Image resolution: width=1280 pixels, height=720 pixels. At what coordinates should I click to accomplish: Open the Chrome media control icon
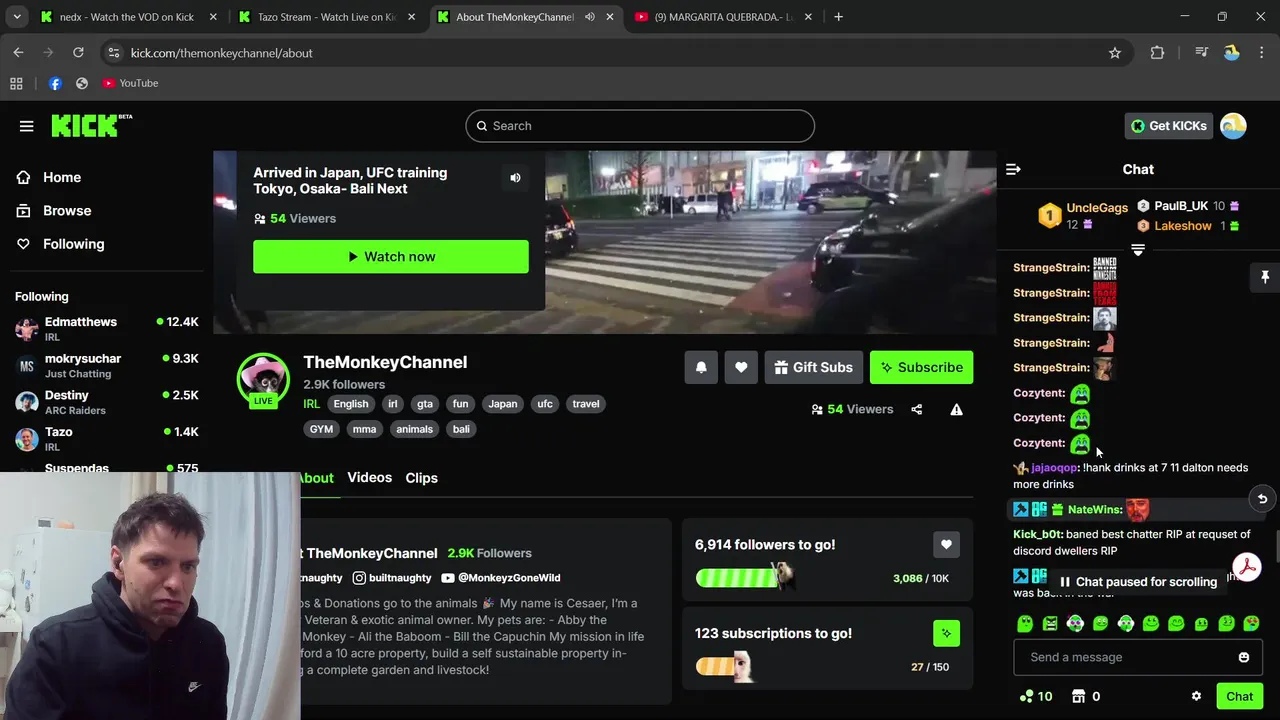(1201, 53)
